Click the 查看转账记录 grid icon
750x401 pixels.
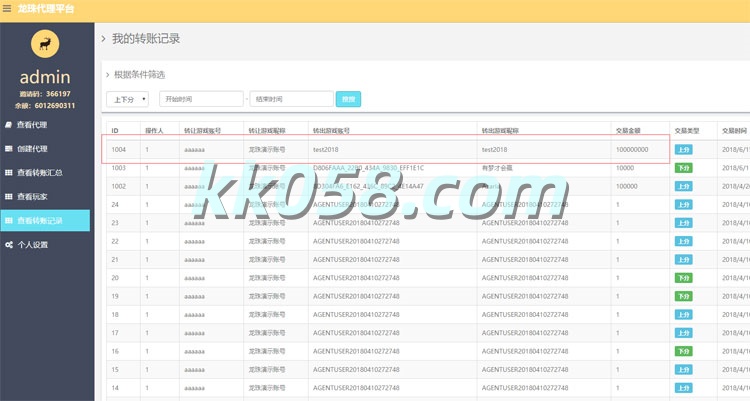9,221
